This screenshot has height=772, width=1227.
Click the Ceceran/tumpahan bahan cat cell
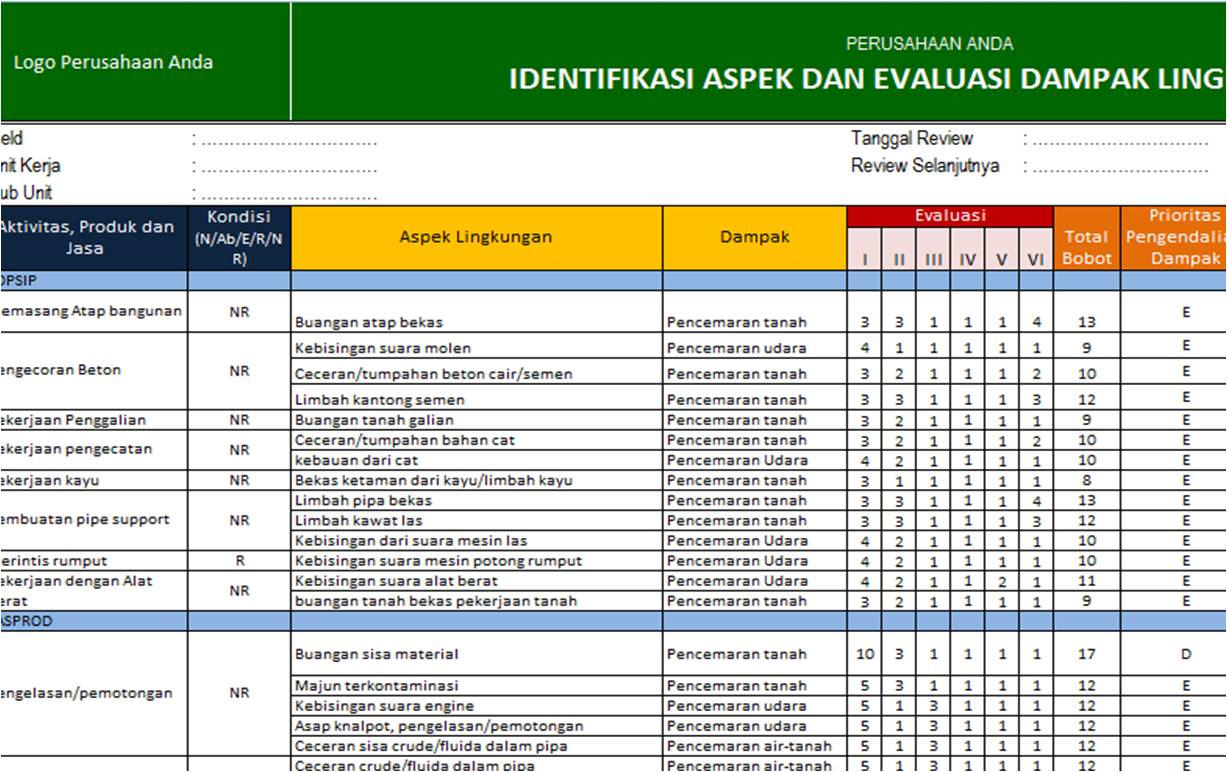476,440
